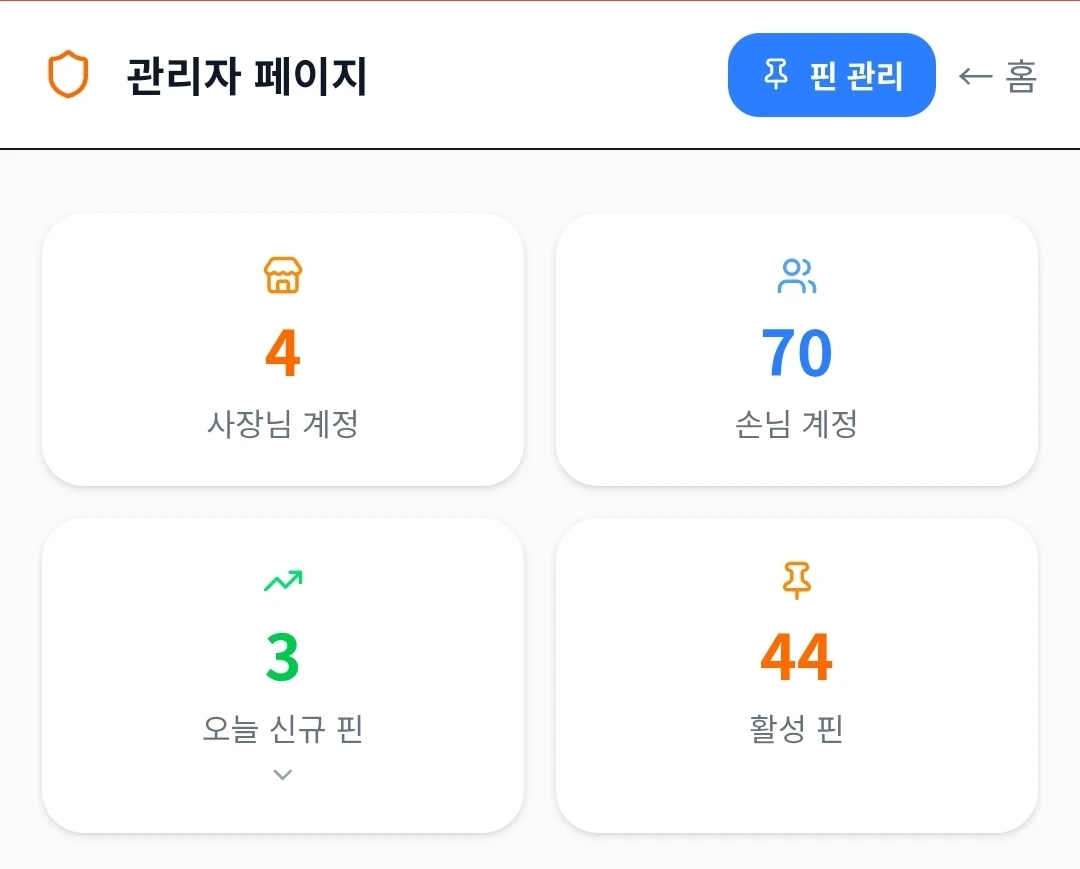Click the orange shield admin icon

click(68, 74)
